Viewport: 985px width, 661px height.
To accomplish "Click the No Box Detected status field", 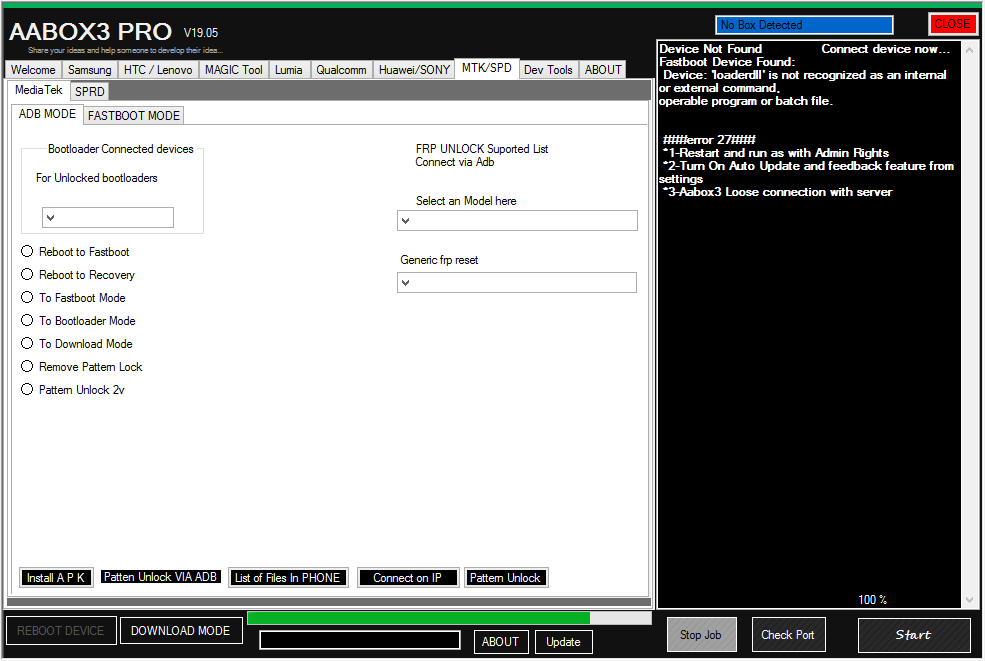I will (x=804, y=25).
